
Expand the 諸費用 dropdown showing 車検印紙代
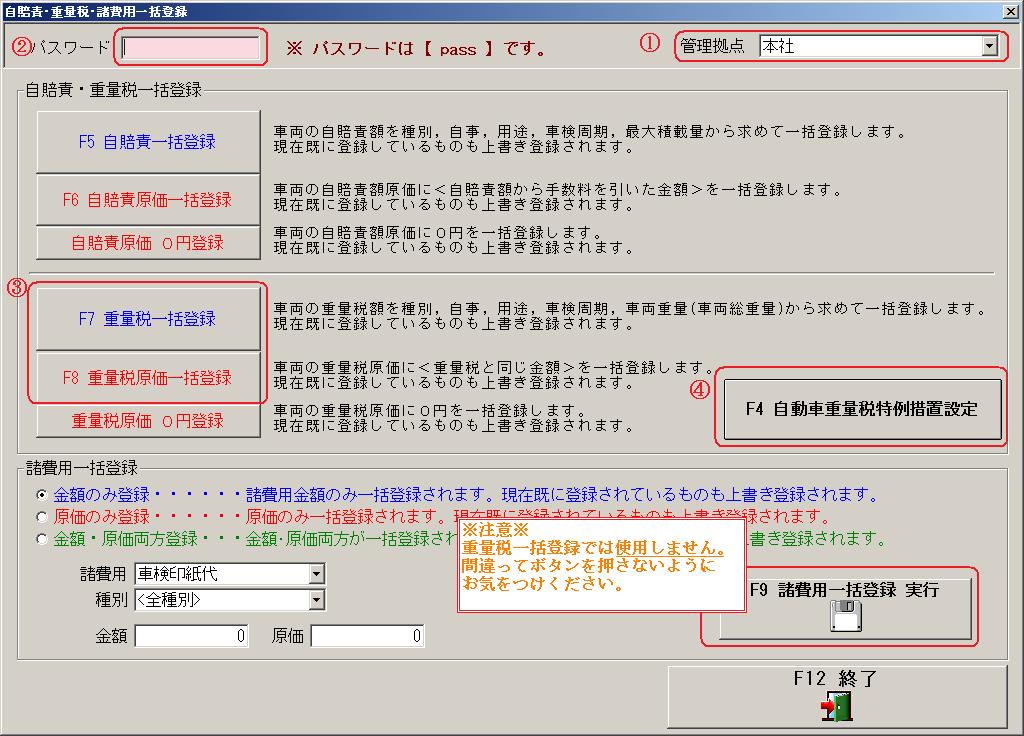[x=316, y=574]
